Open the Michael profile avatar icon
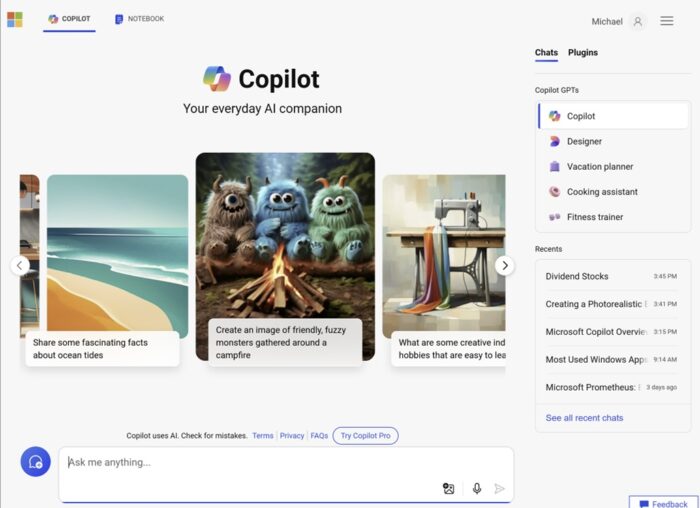The width and height of the screenshot is (700, 508). 638,21
